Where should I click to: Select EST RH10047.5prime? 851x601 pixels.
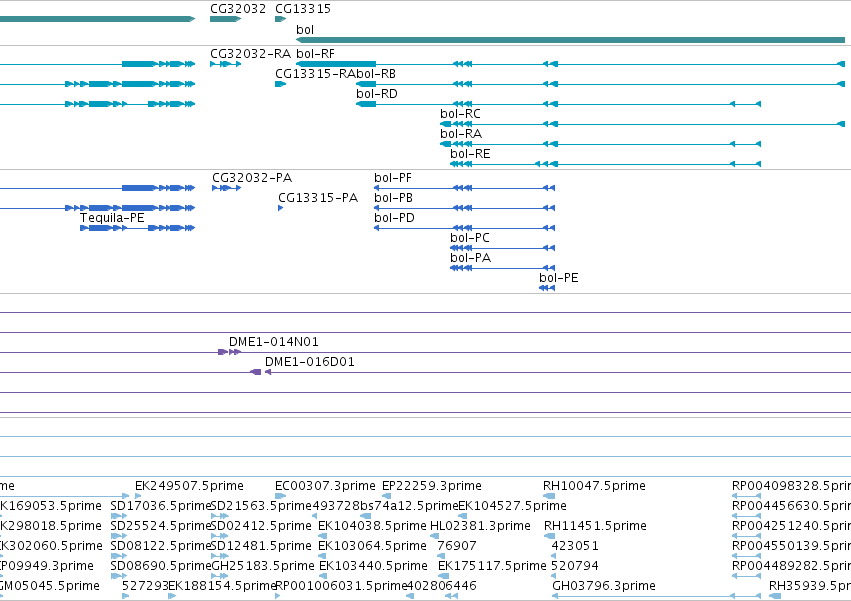[594, 486]
